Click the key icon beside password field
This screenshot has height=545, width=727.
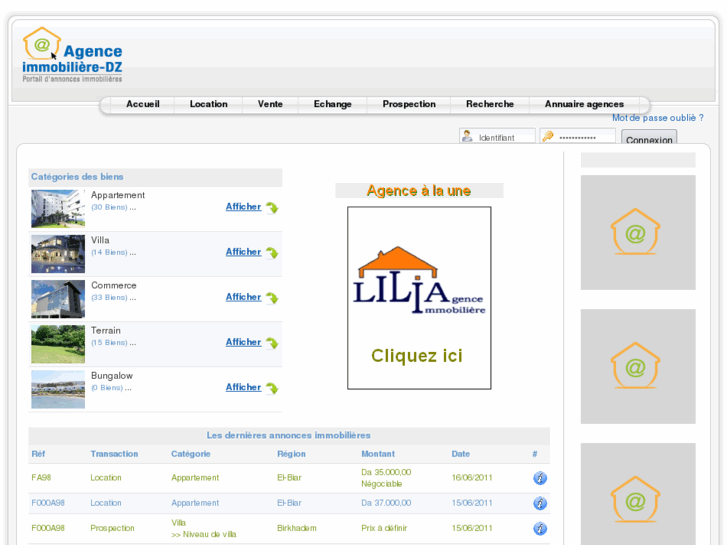pos(548,136)
